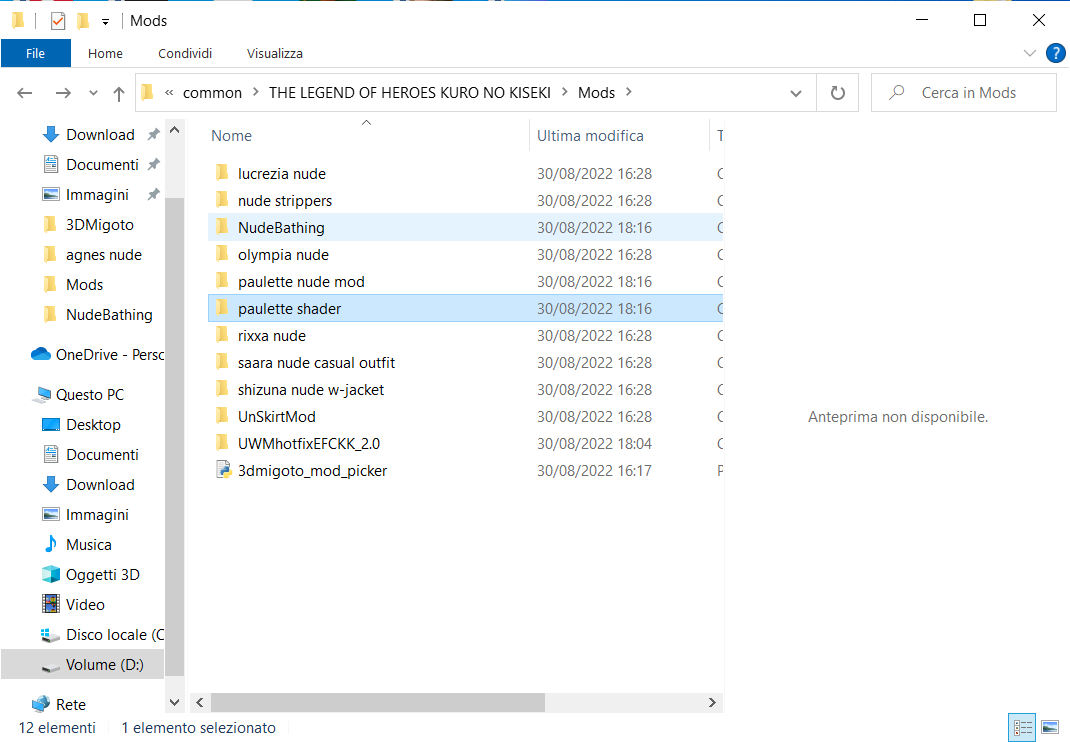Switch to the Home ribbon tab
Image resolution: width=1070 pixels, height=742 pixels.
pos(105,53)
